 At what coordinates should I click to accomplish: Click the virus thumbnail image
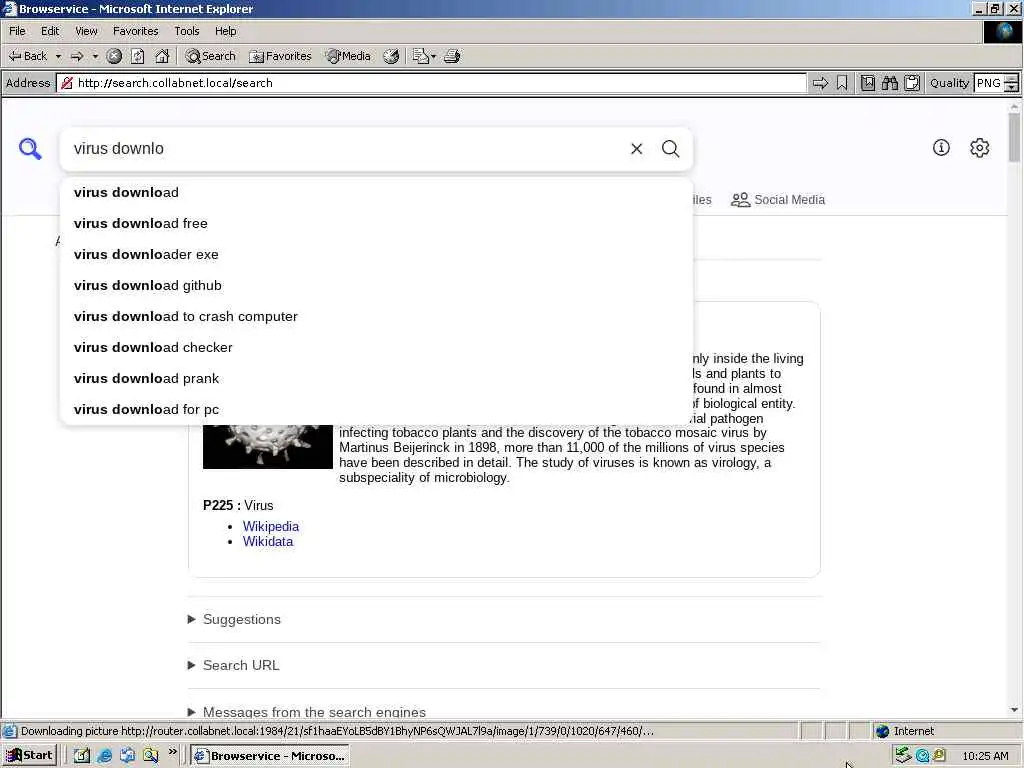[268, 447]
